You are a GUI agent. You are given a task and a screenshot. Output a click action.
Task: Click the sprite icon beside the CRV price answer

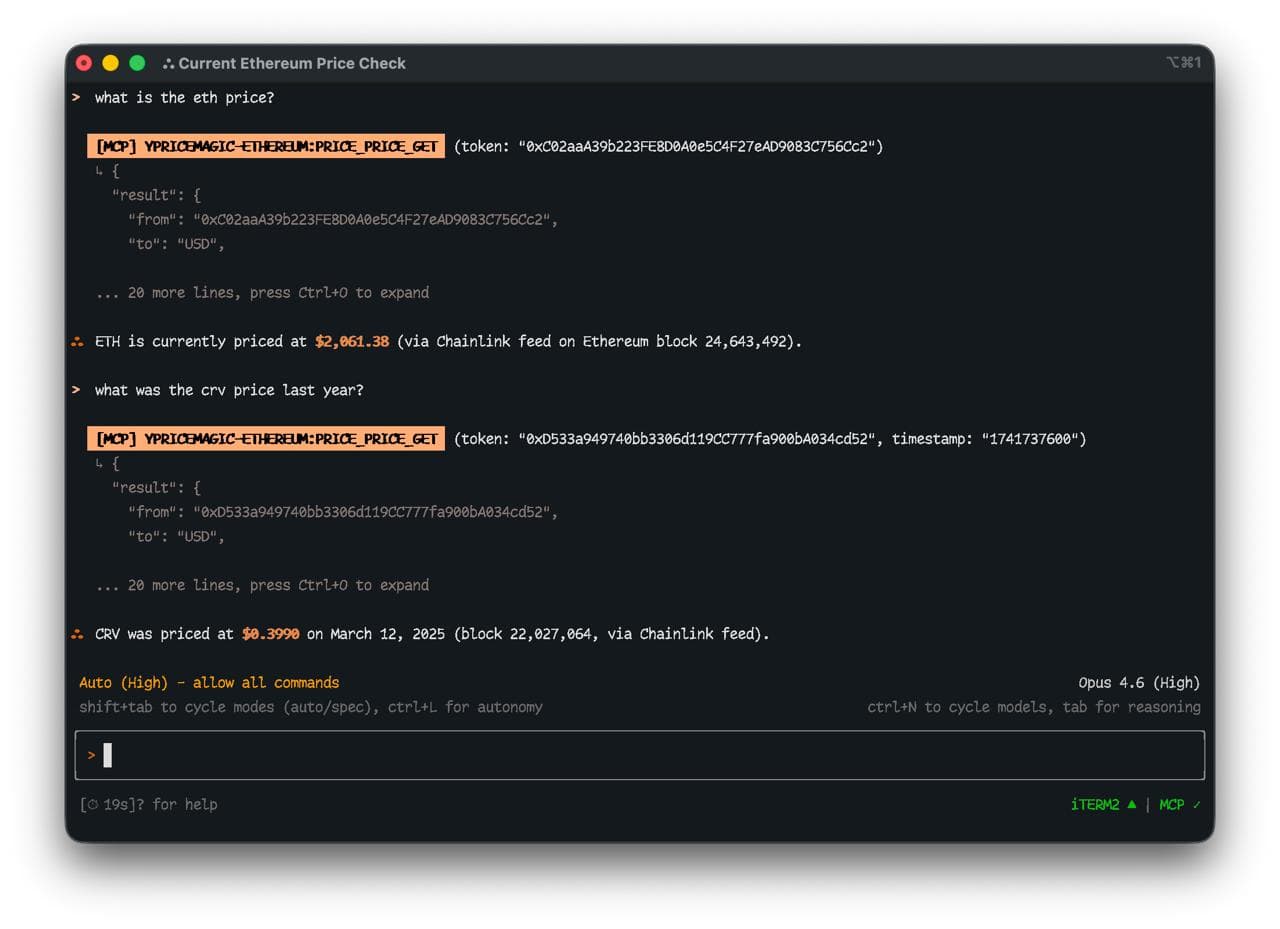point(78,633)
